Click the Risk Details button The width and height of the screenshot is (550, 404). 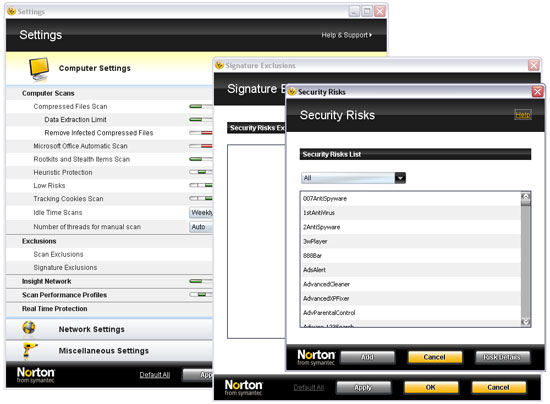(x=502, y=357)
